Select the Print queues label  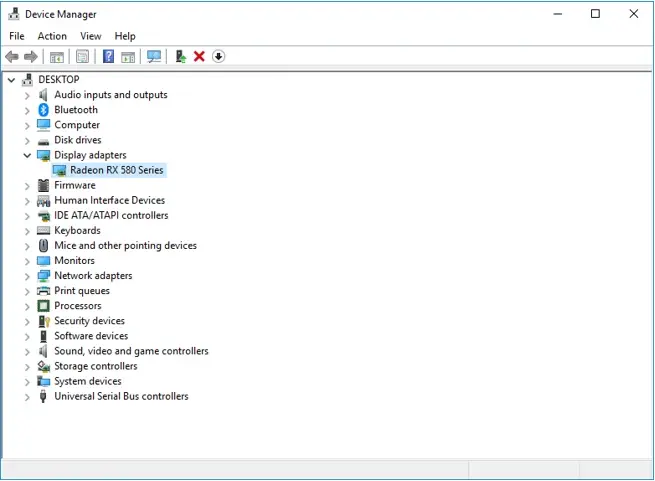tap(82, 290)
